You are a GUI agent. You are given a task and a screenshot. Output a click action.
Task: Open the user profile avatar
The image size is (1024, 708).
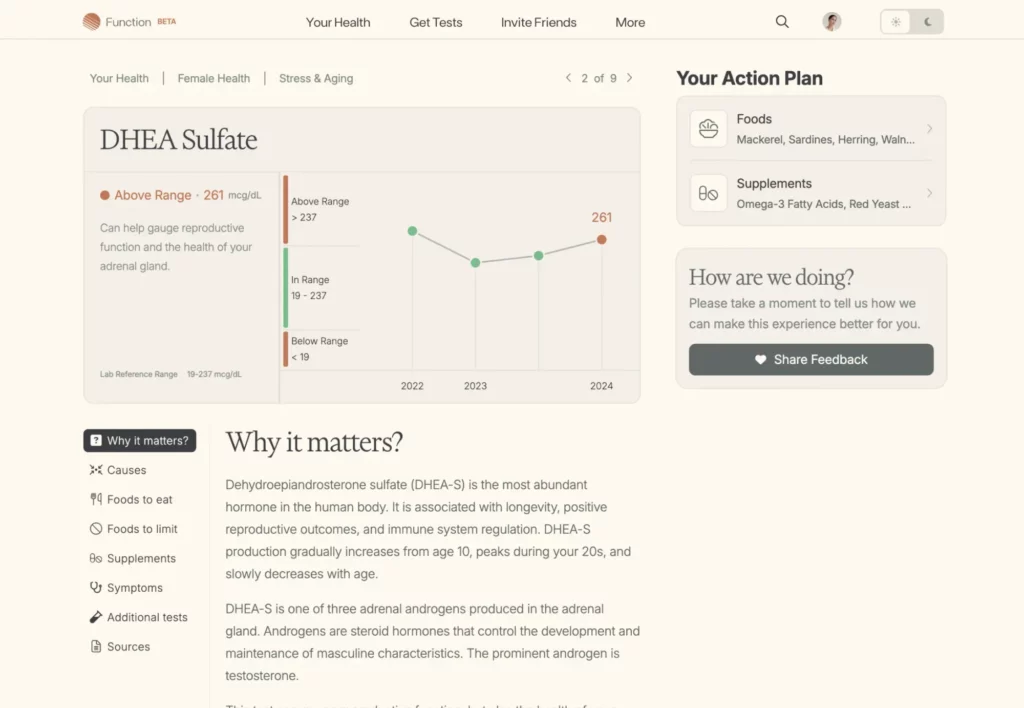831,22
